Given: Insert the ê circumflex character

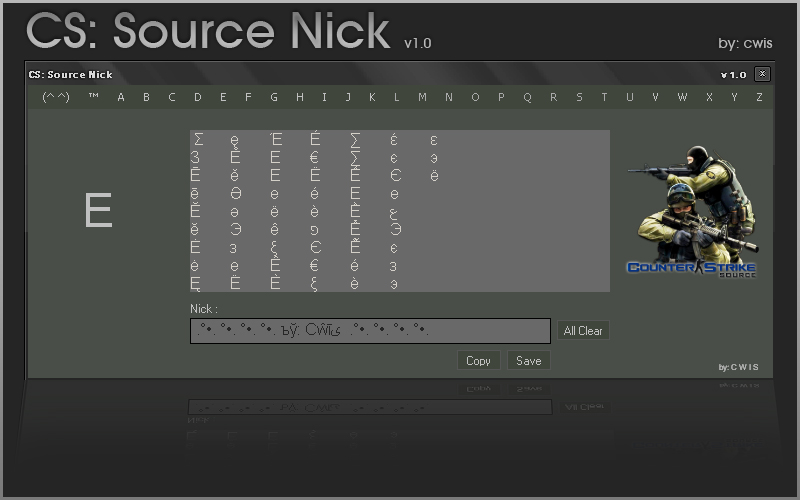Looking at the screenshot, I should pyautogui.click(x=274, y=230).
